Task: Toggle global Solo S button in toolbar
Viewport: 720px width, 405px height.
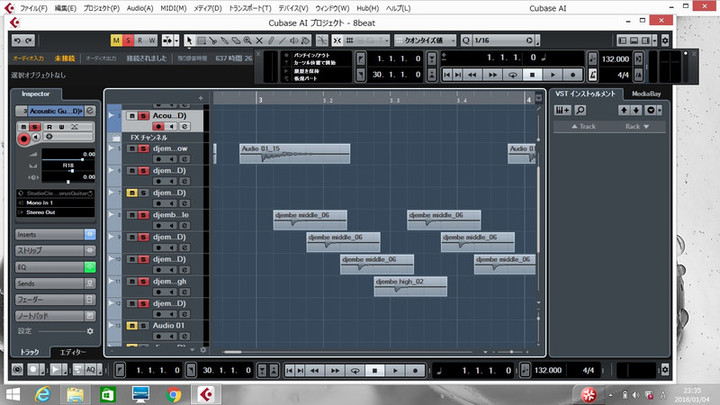Action: click(128, 40)
